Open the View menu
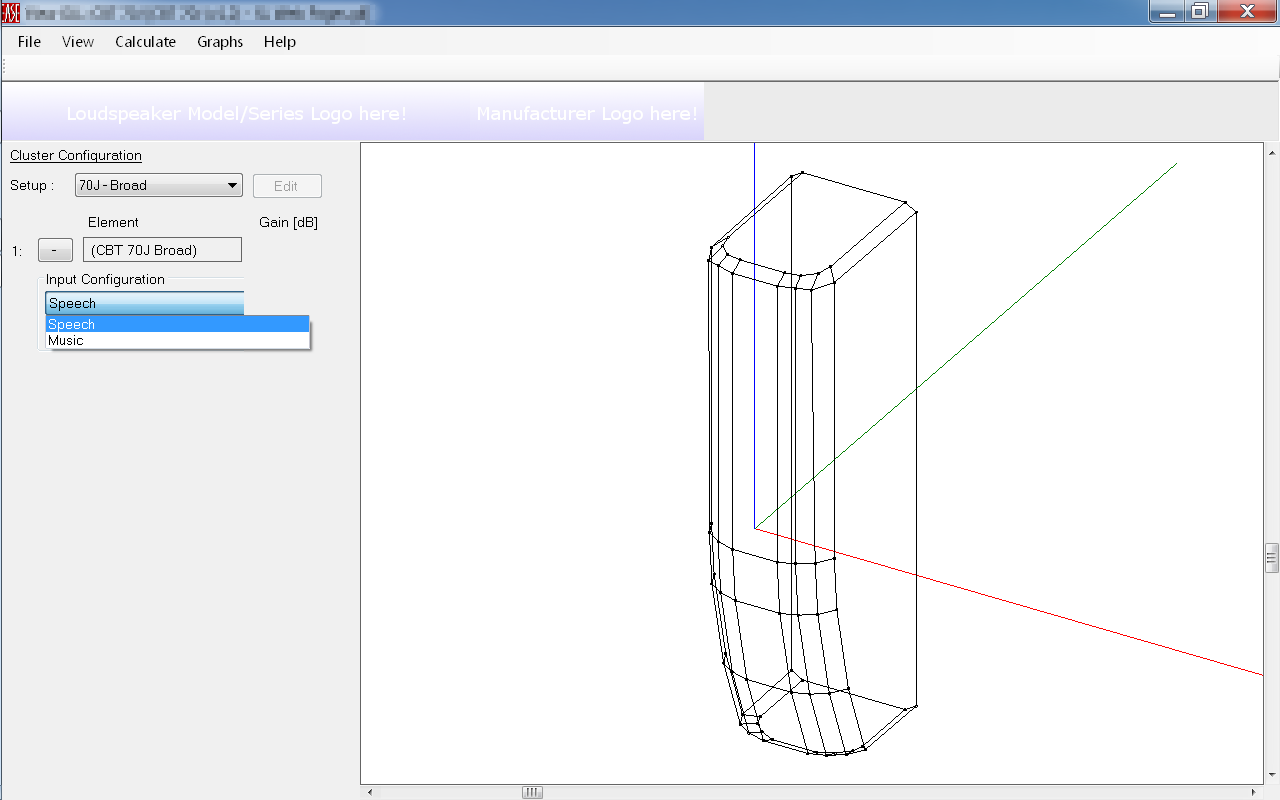Screen dimensions: 1280x800 [78, 42]
